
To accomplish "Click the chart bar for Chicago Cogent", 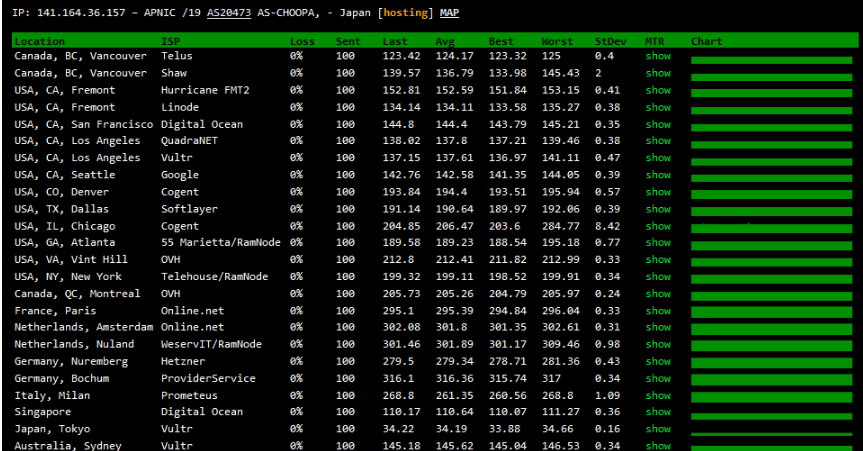I will [772, 229].
